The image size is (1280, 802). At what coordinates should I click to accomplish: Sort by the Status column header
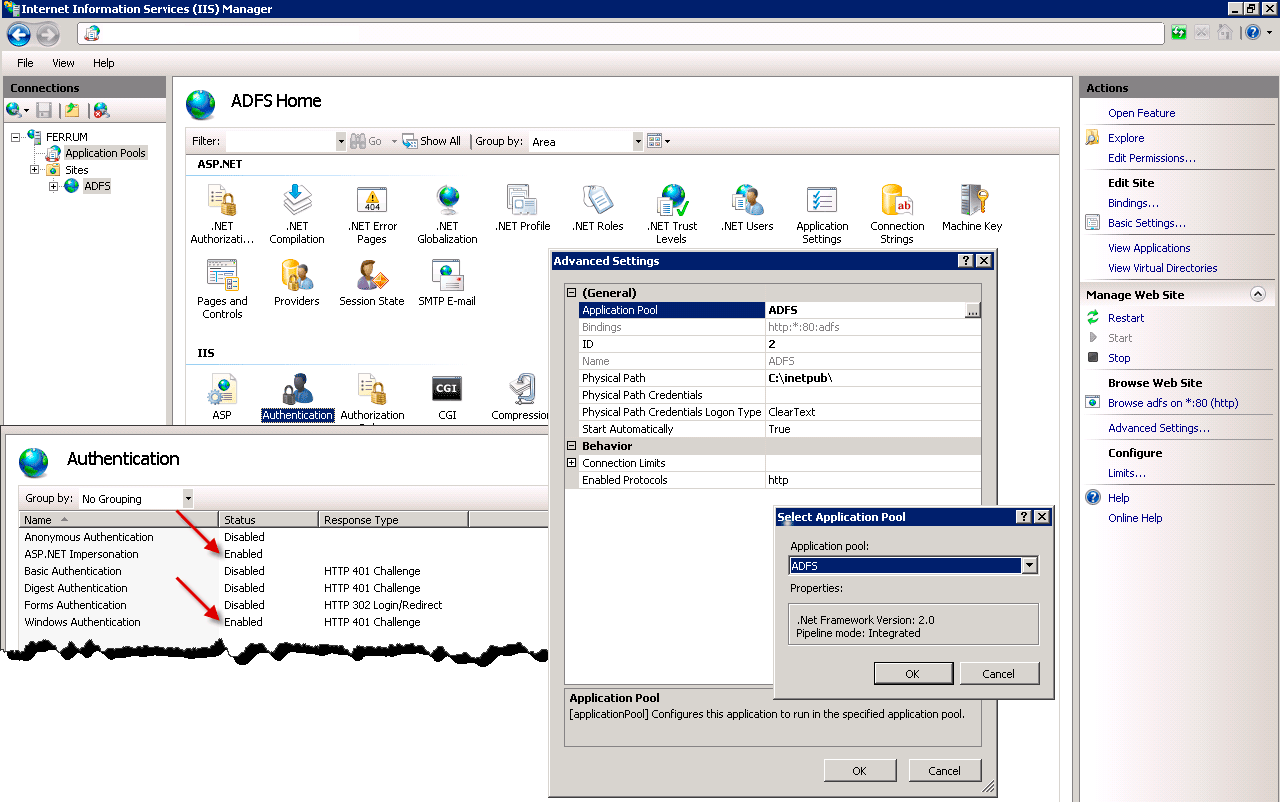pos(269,520)
